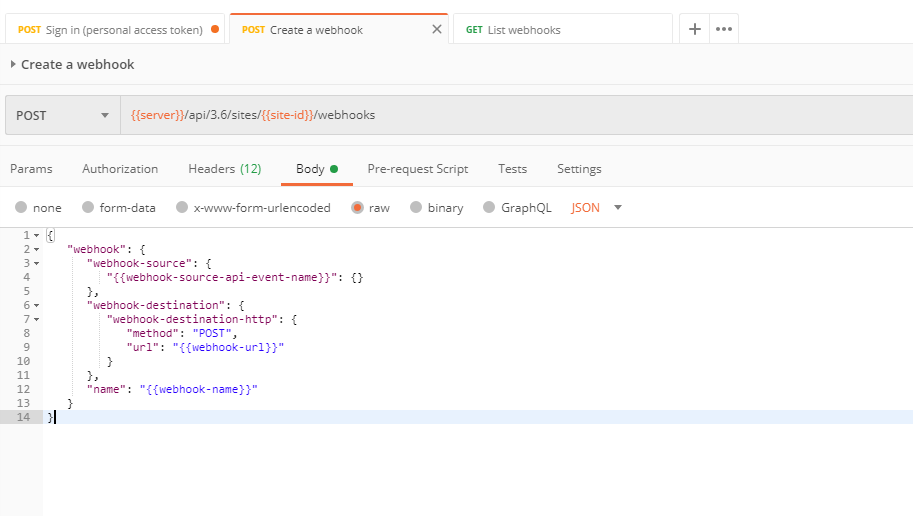Select form-data body type

[x=88, y=208]
